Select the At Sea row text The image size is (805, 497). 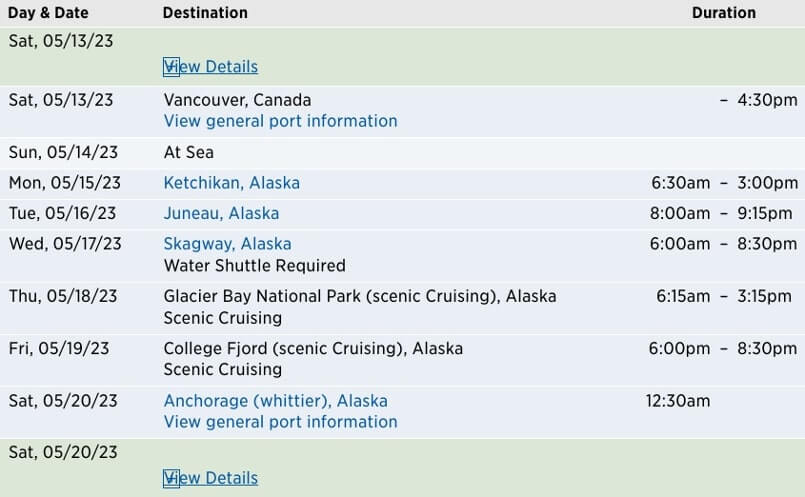[x=189, y=153]
